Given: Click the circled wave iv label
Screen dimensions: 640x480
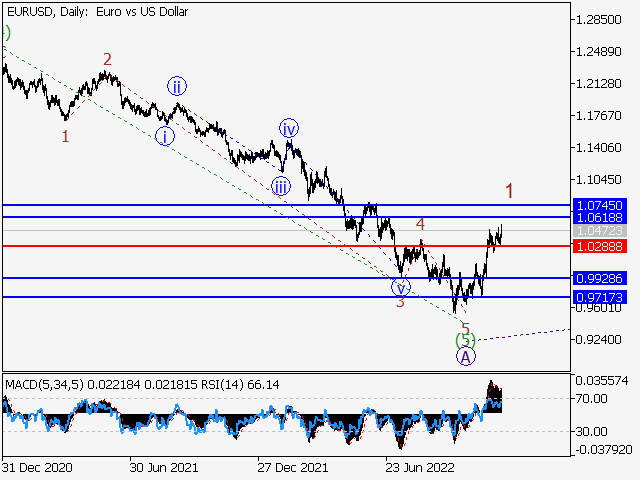Looking at the screenshot, I should tap(289, 129).
